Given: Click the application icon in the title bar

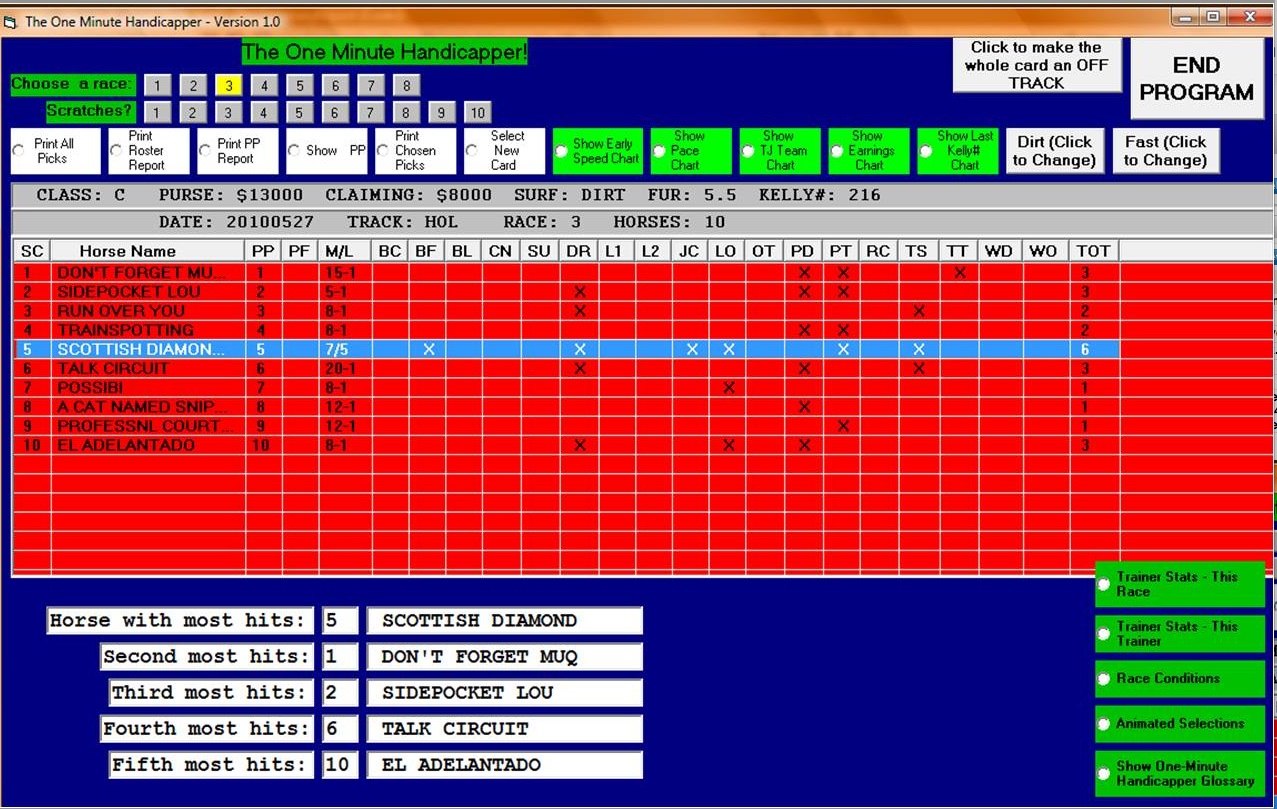Looking at the screenshot, I should tap(11, 21).
